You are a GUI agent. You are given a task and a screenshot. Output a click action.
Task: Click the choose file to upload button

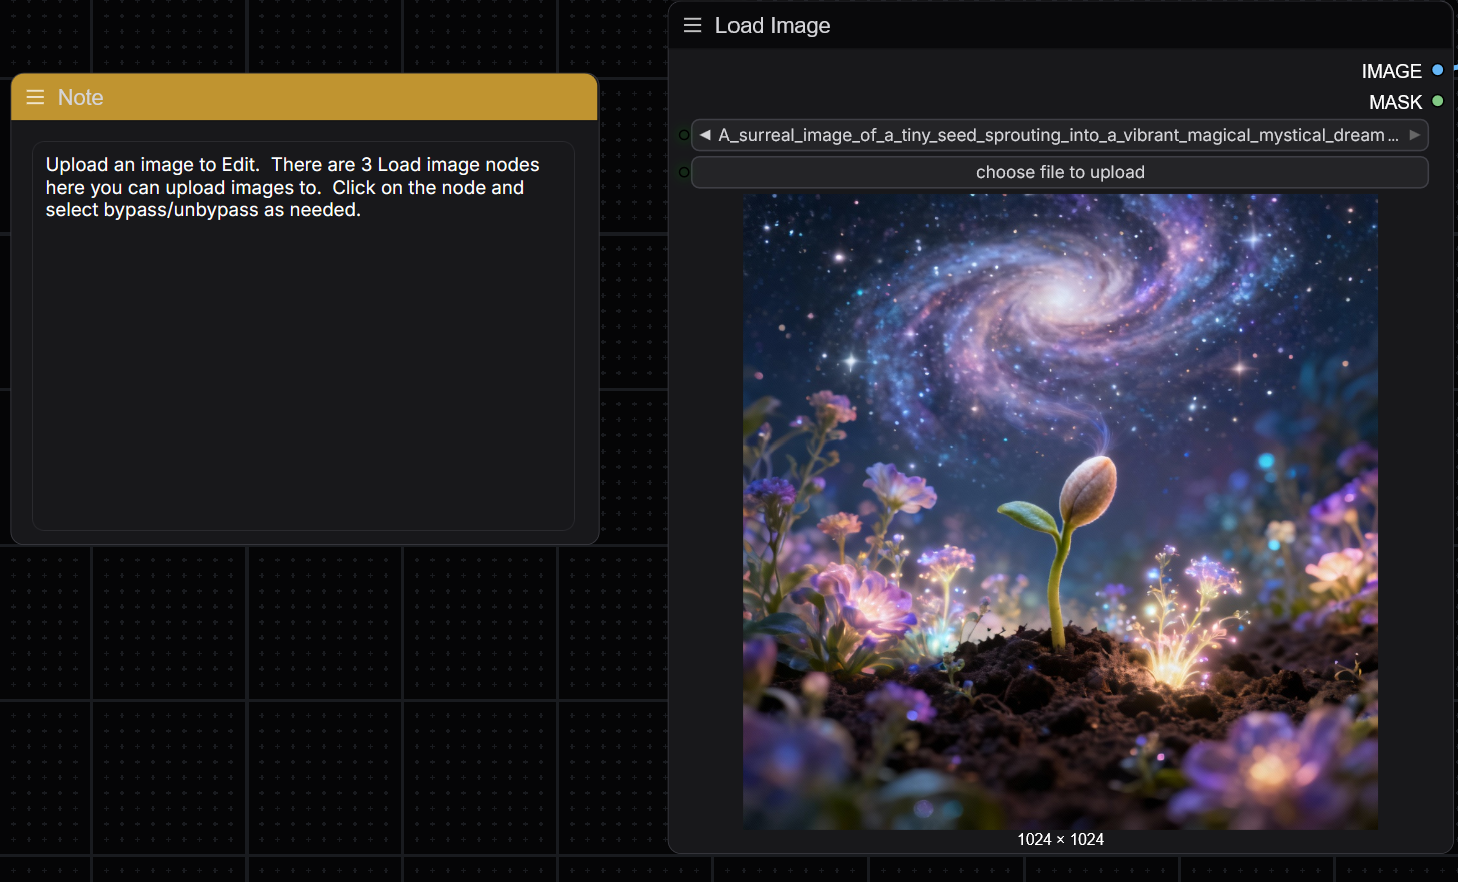(1060, 172)
